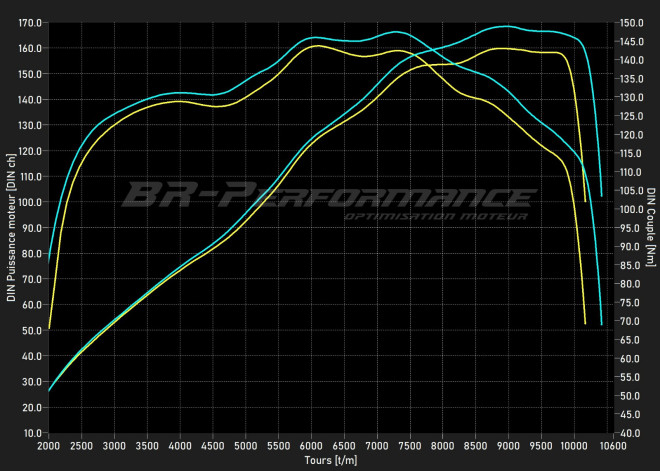This screenshot has height=471, width=660.
Task: Click the BR-Performance watermark logo
Action: (328, 195)
